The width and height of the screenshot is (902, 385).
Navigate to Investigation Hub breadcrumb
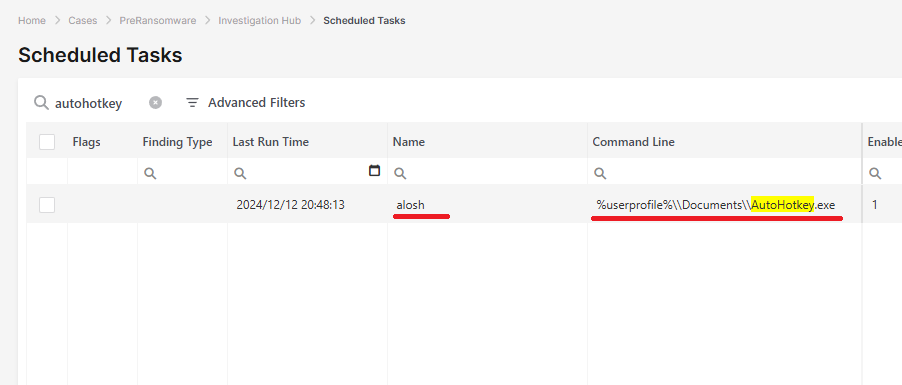coord(259,21)
